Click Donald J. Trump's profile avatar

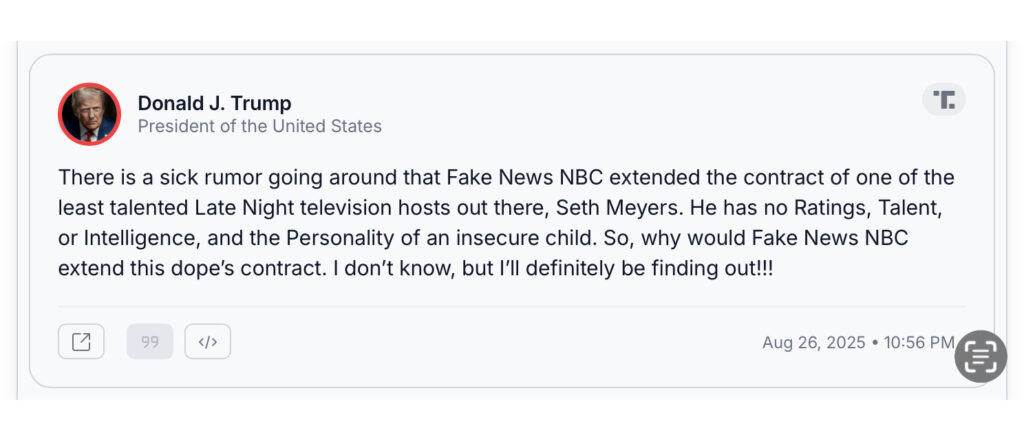[x=89, y=113]
